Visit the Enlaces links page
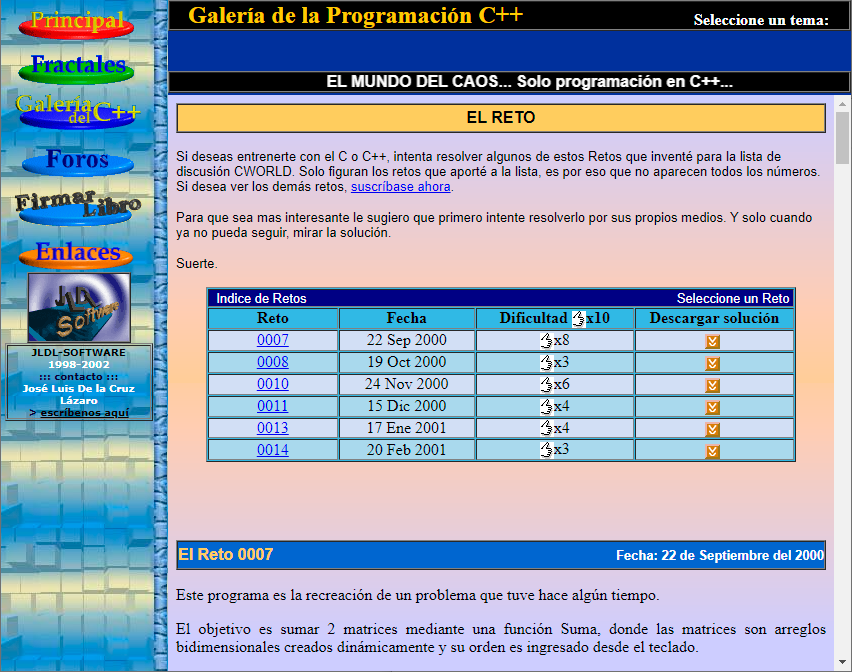This screenshot has height=672, width=852. (x=77, y=252)
